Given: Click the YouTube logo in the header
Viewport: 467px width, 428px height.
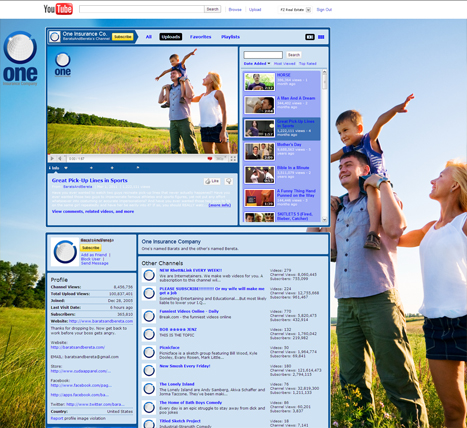Looking at the screenshot, I should pyautogui.click(x=58, y=9).
